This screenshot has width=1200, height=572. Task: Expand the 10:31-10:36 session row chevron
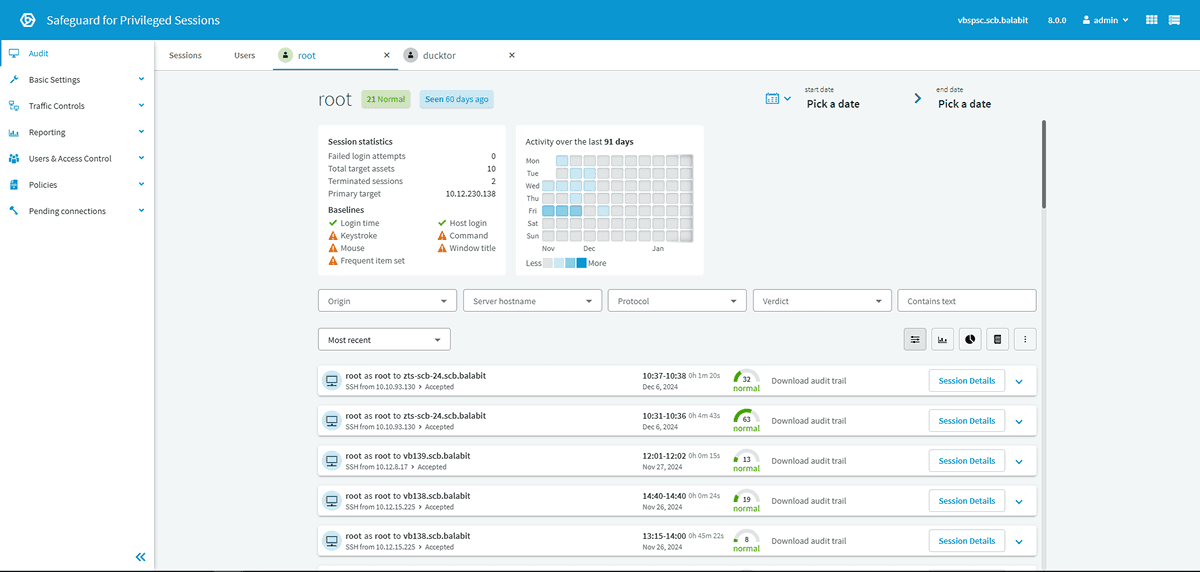pos(1019,421)
